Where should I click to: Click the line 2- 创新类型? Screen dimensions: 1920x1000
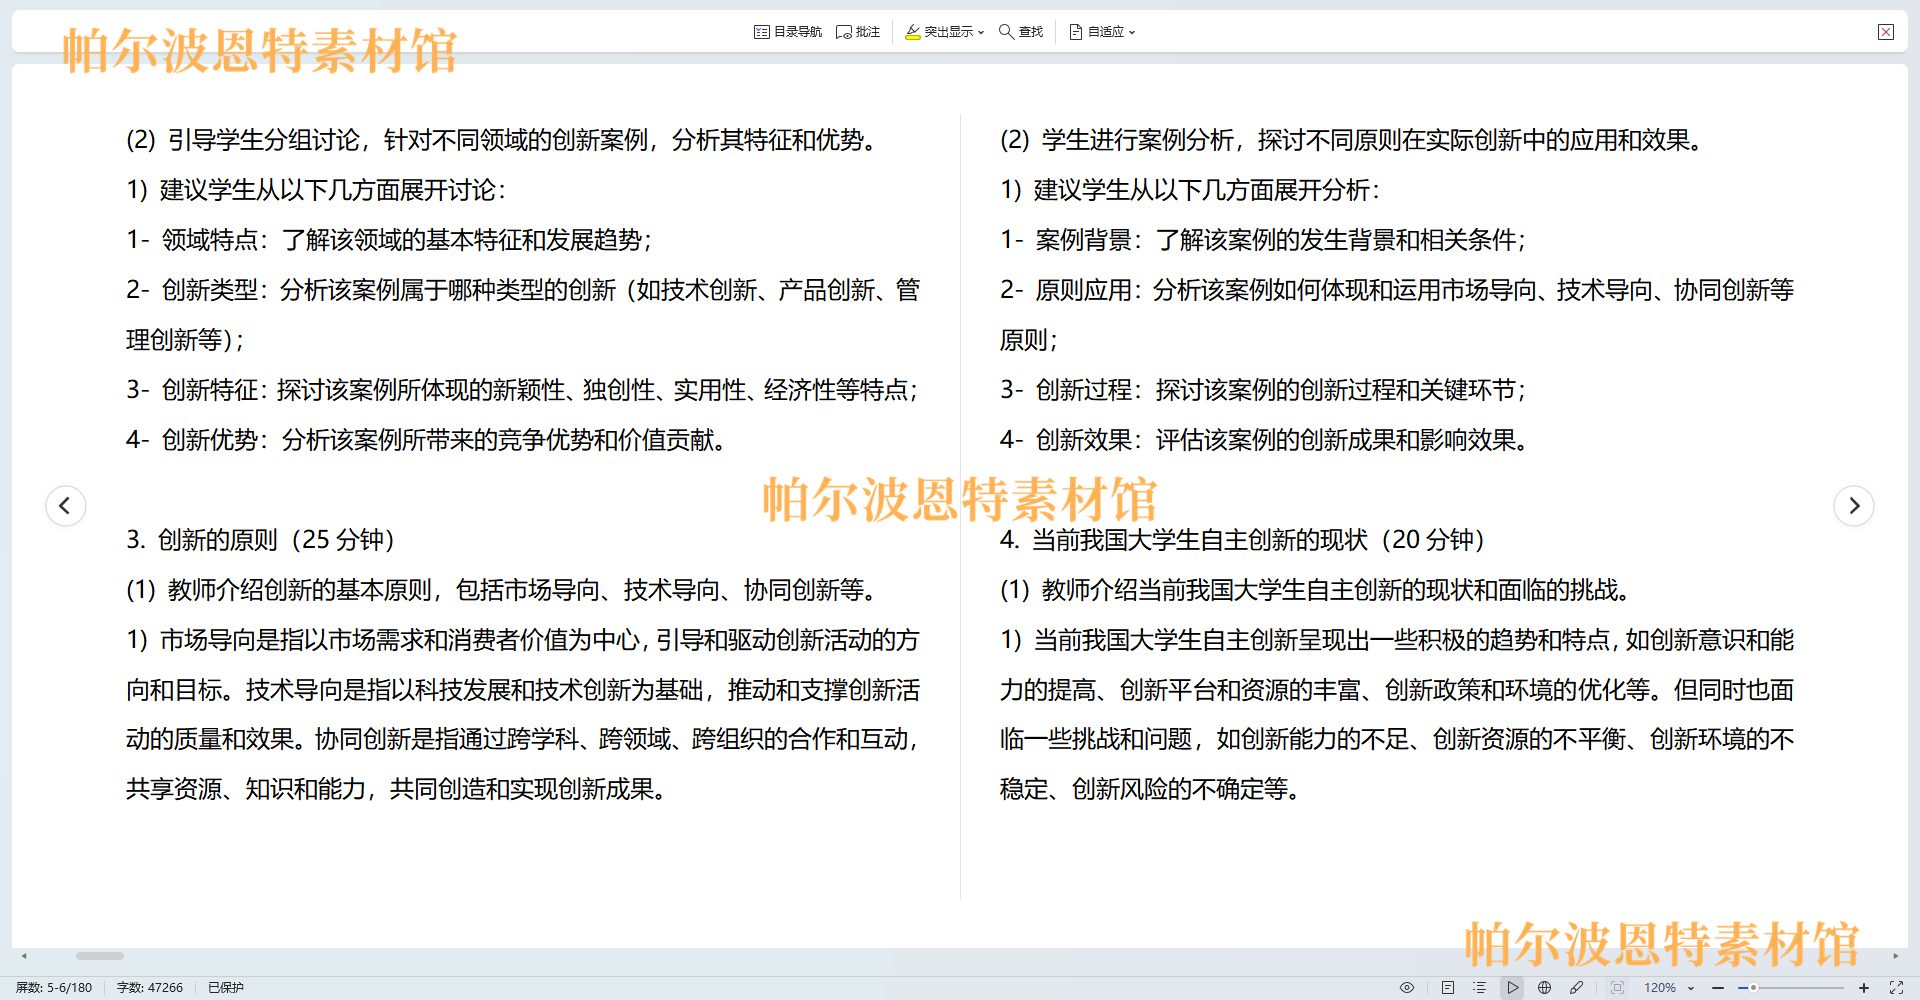click(522, 315)
